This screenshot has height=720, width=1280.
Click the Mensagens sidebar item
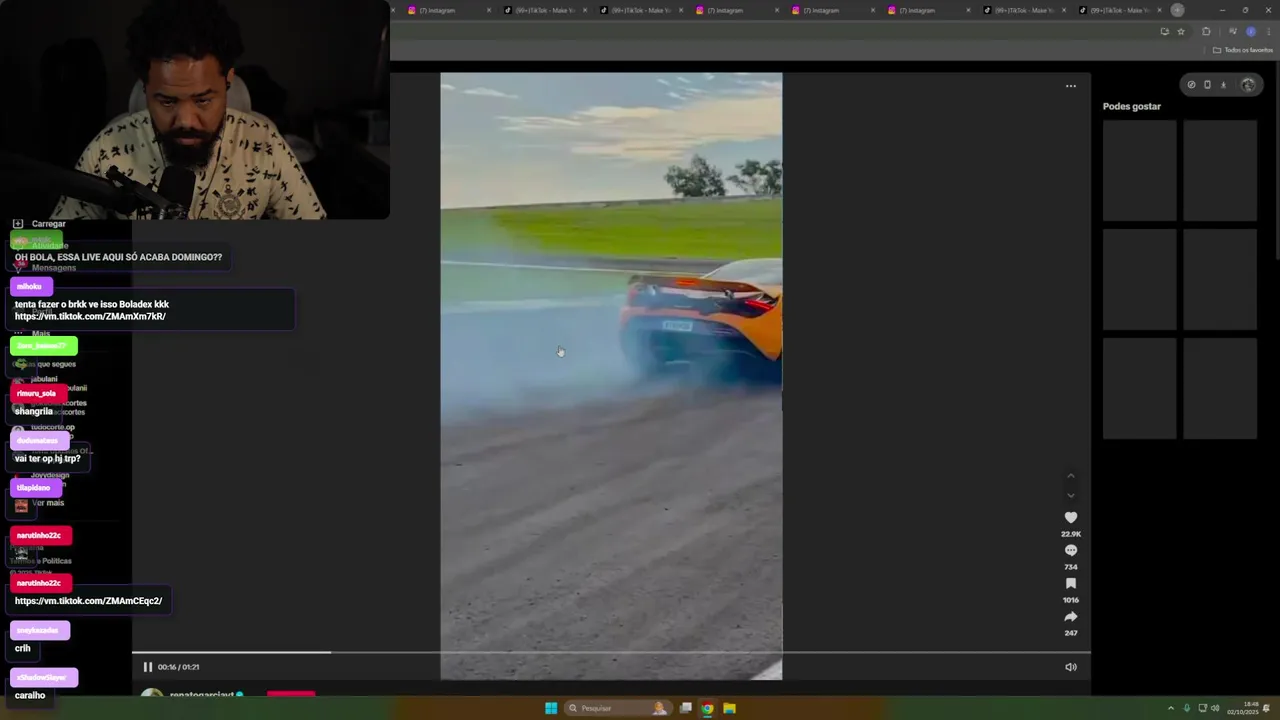(x=53, y=268)
